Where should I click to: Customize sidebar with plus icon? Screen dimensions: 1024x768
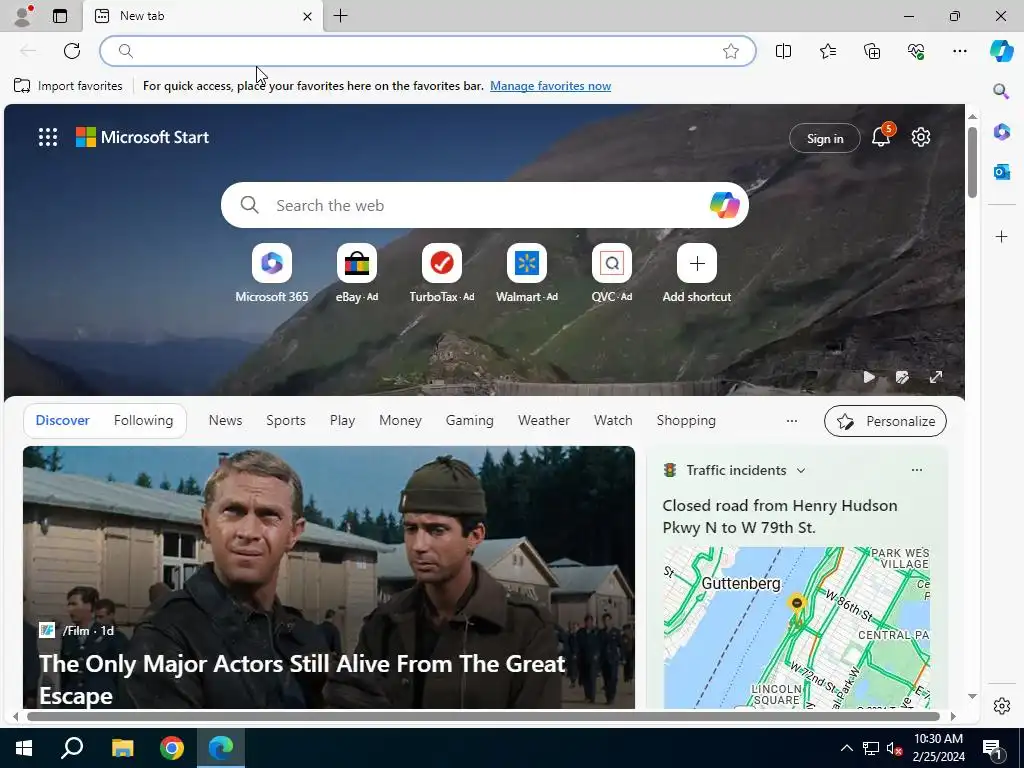click(x=1001, y=236)
